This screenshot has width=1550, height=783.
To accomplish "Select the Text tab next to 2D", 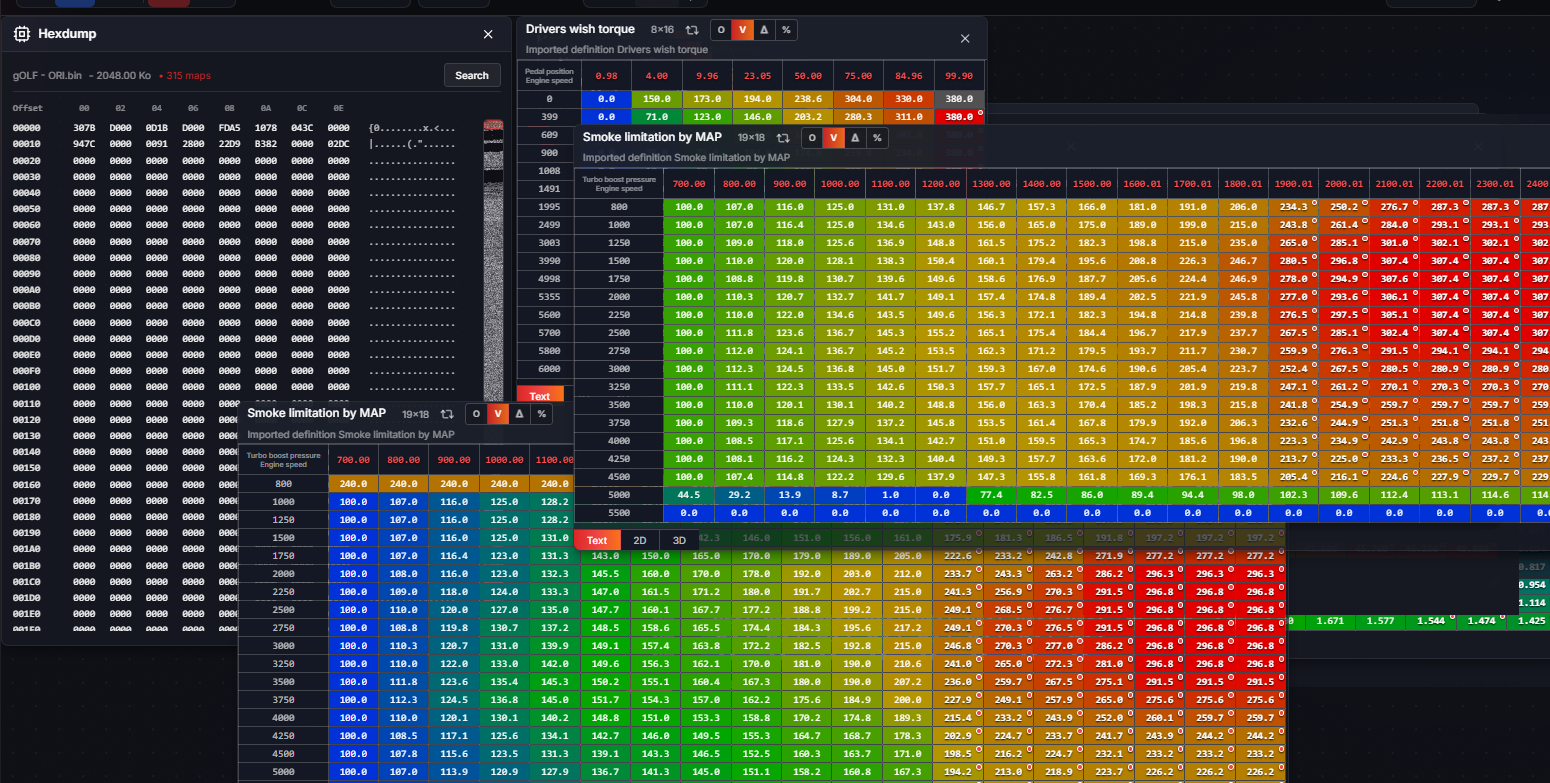I will click(x=597, y=540).
